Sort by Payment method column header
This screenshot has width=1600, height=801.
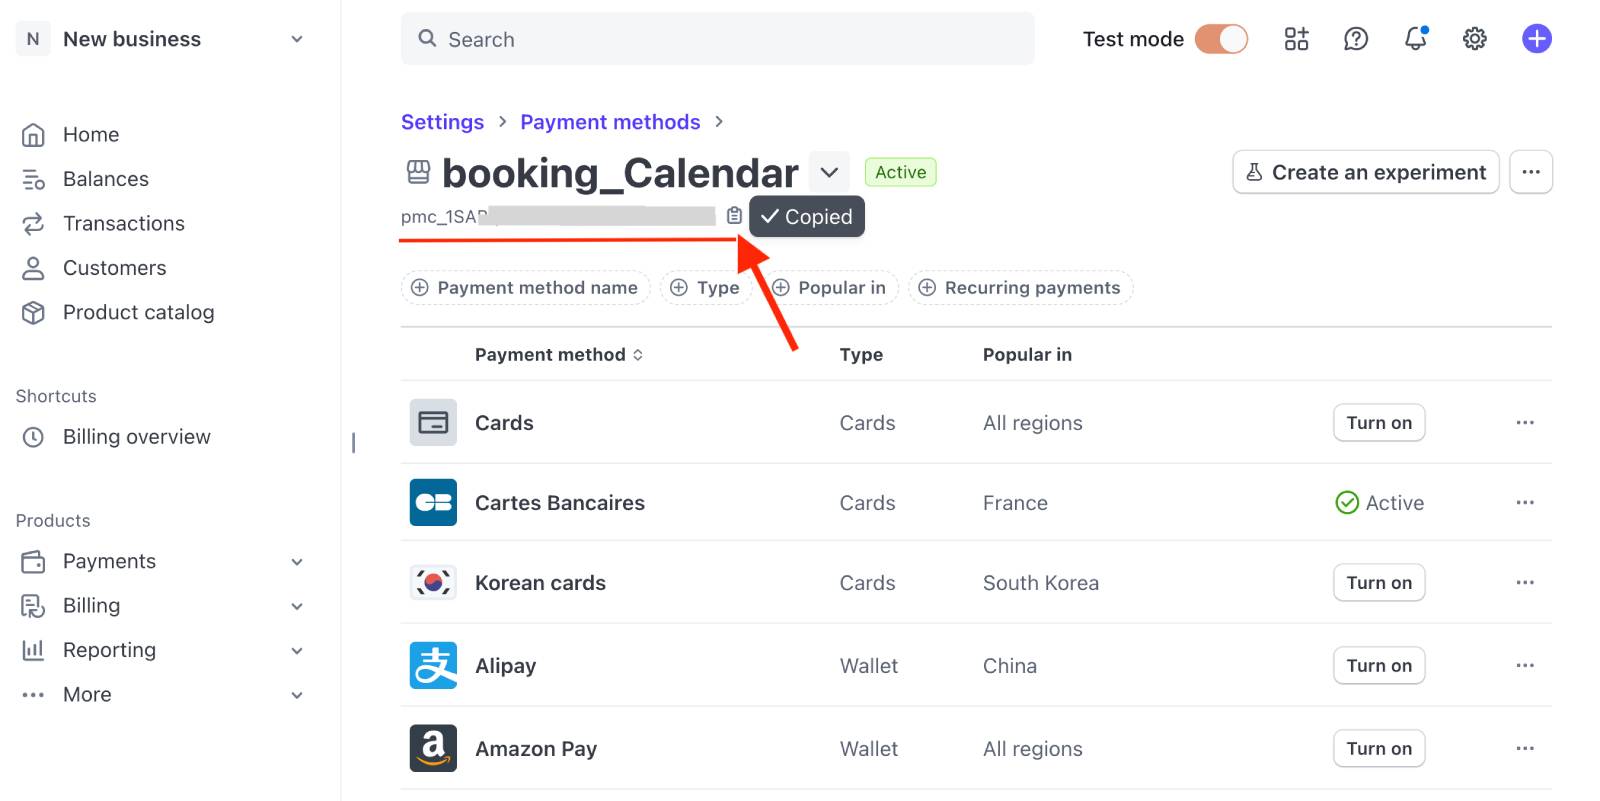[558, 355]
